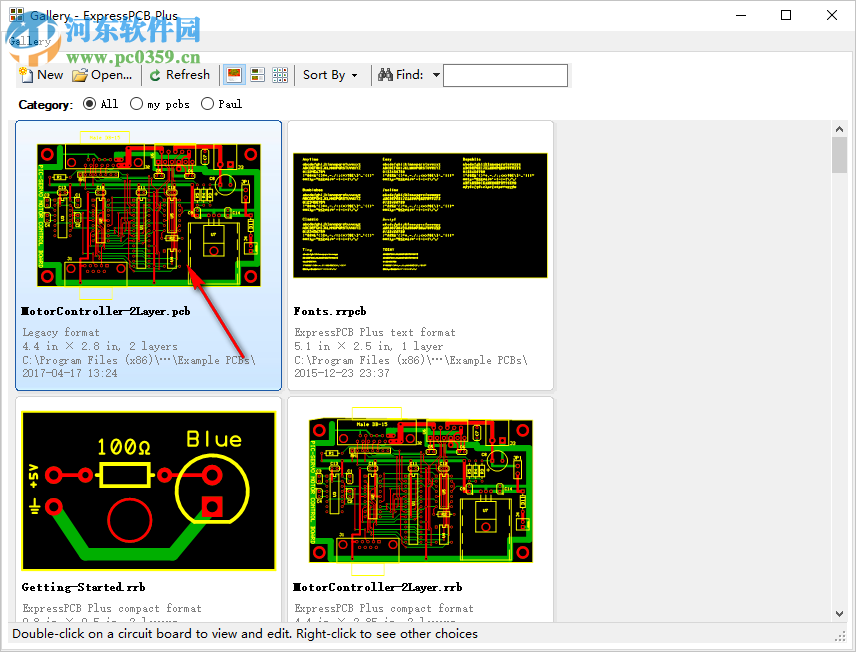Switch to the small grid view icon
The width and height of the screenshot is (856, 652).
(280, 74)
